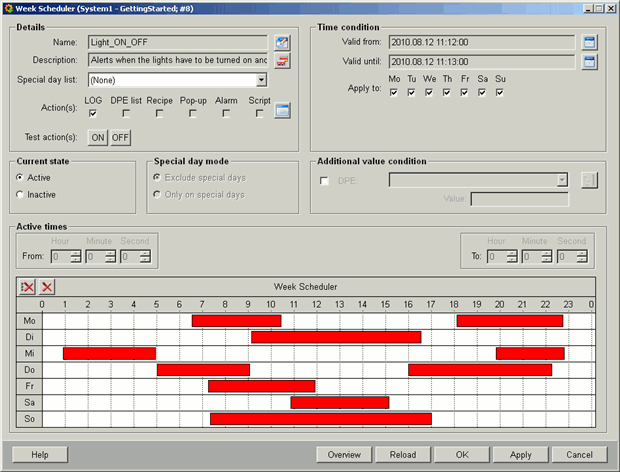Enable the DPE additional value condition checkbox
Image resolution: width=620 pixels, height=472 pixels.
(x=323, y=180)
